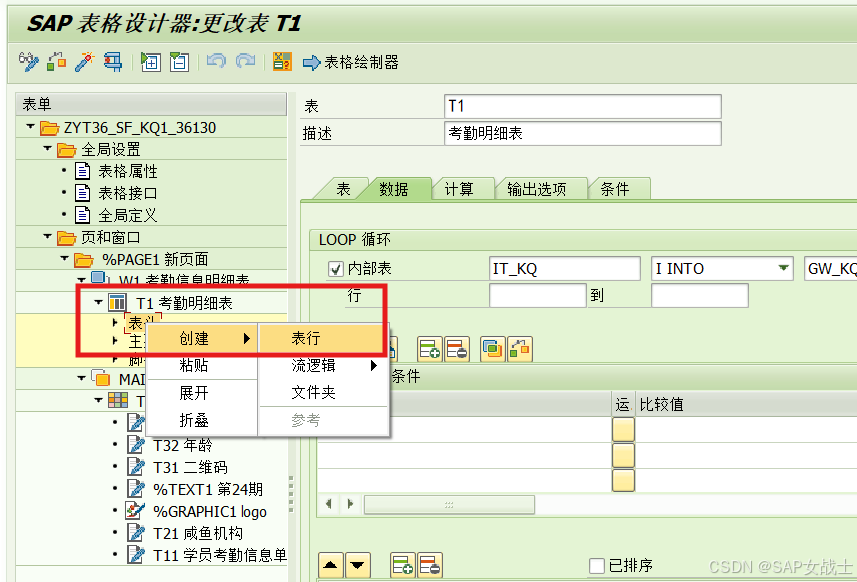Click the 表格属性 document icon
857x582 pixels.
tap(83, 171)
